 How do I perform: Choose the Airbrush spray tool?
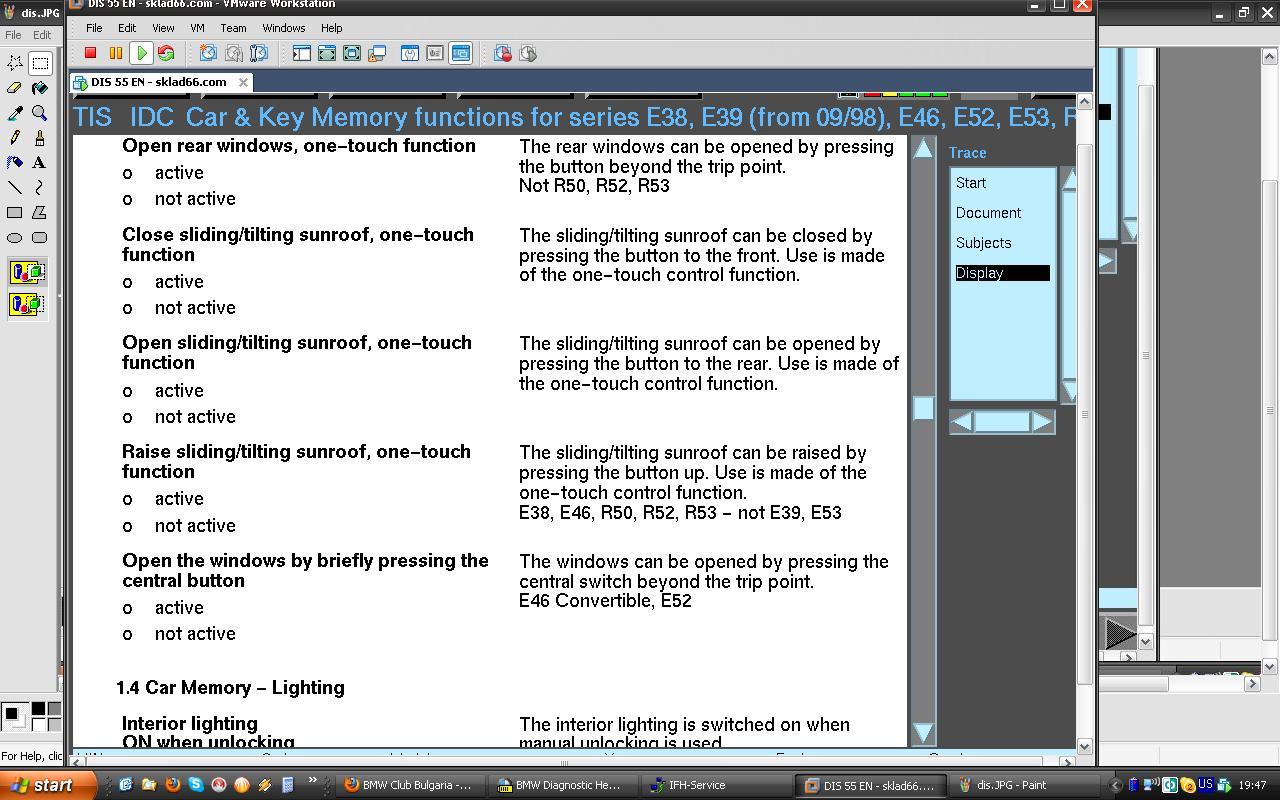coord(15,162)
